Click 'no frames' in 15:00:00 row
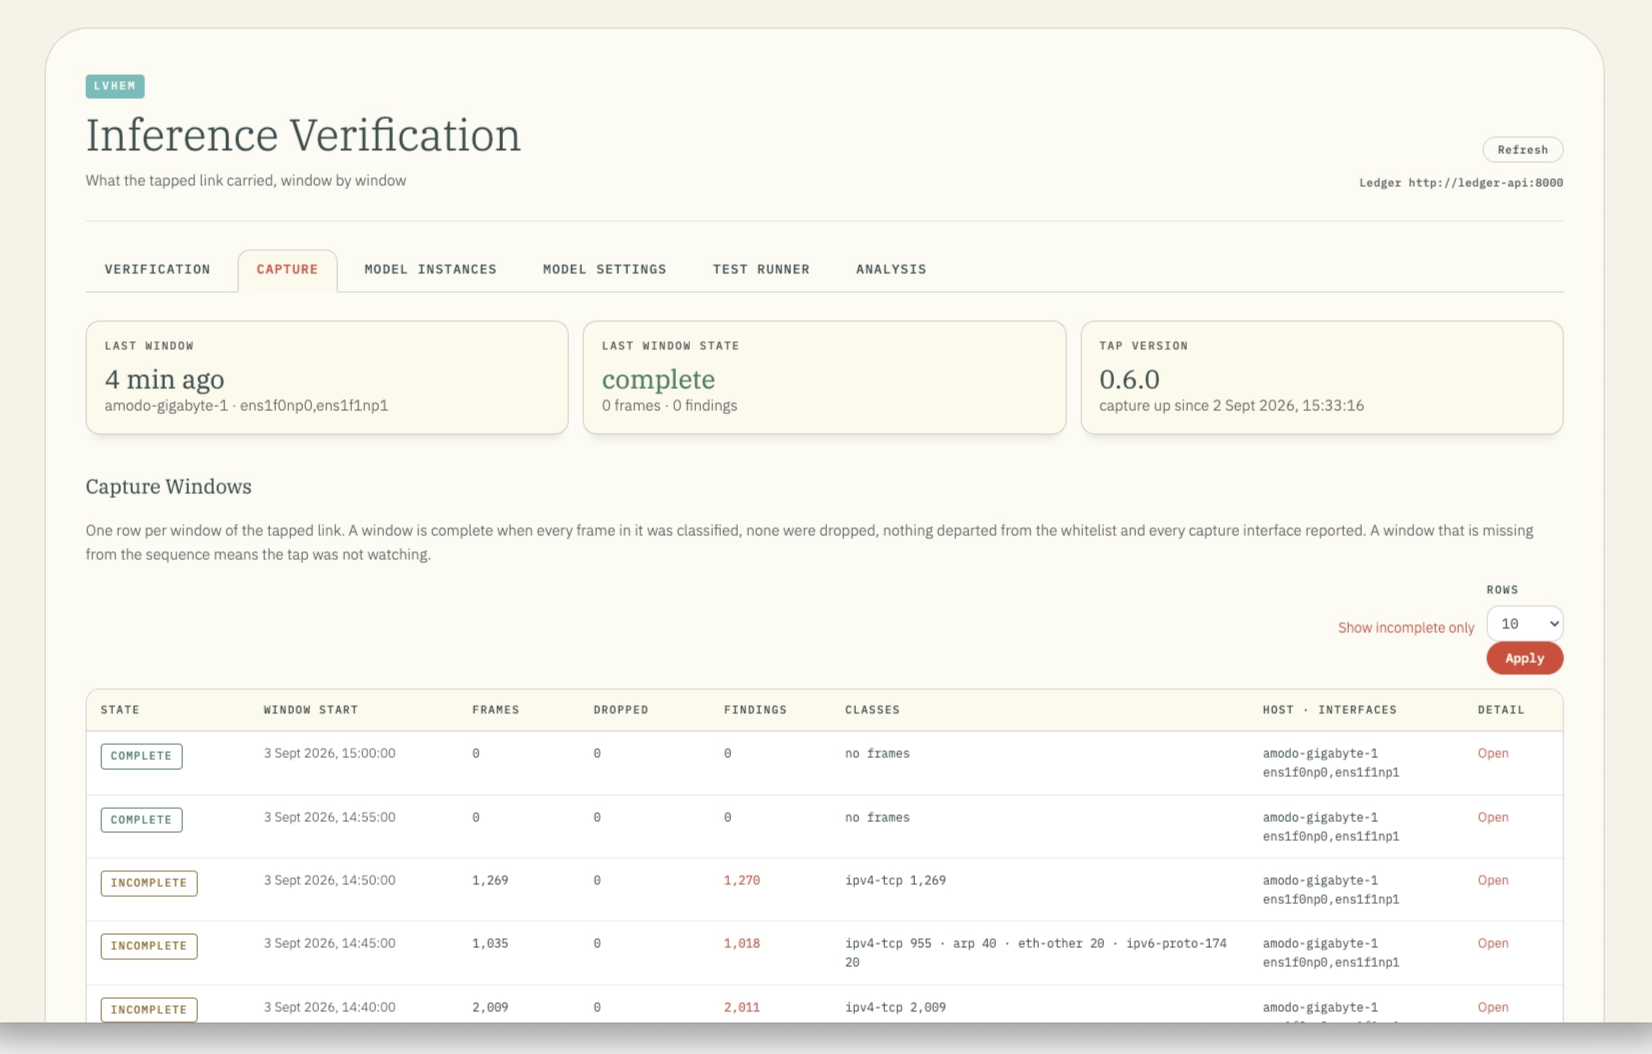Screen dimensions: 1652x1054 [x=877, y=754]
